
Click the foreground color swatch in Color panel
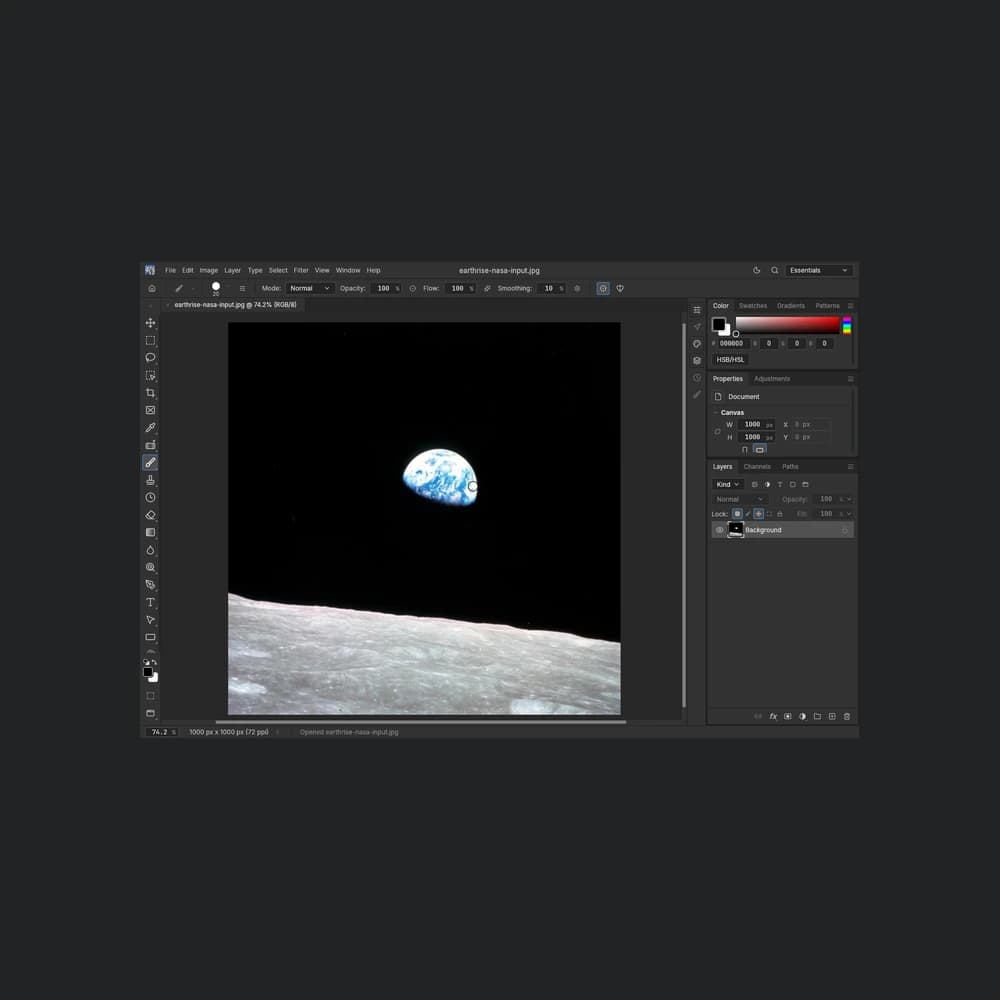click(719, 324)
